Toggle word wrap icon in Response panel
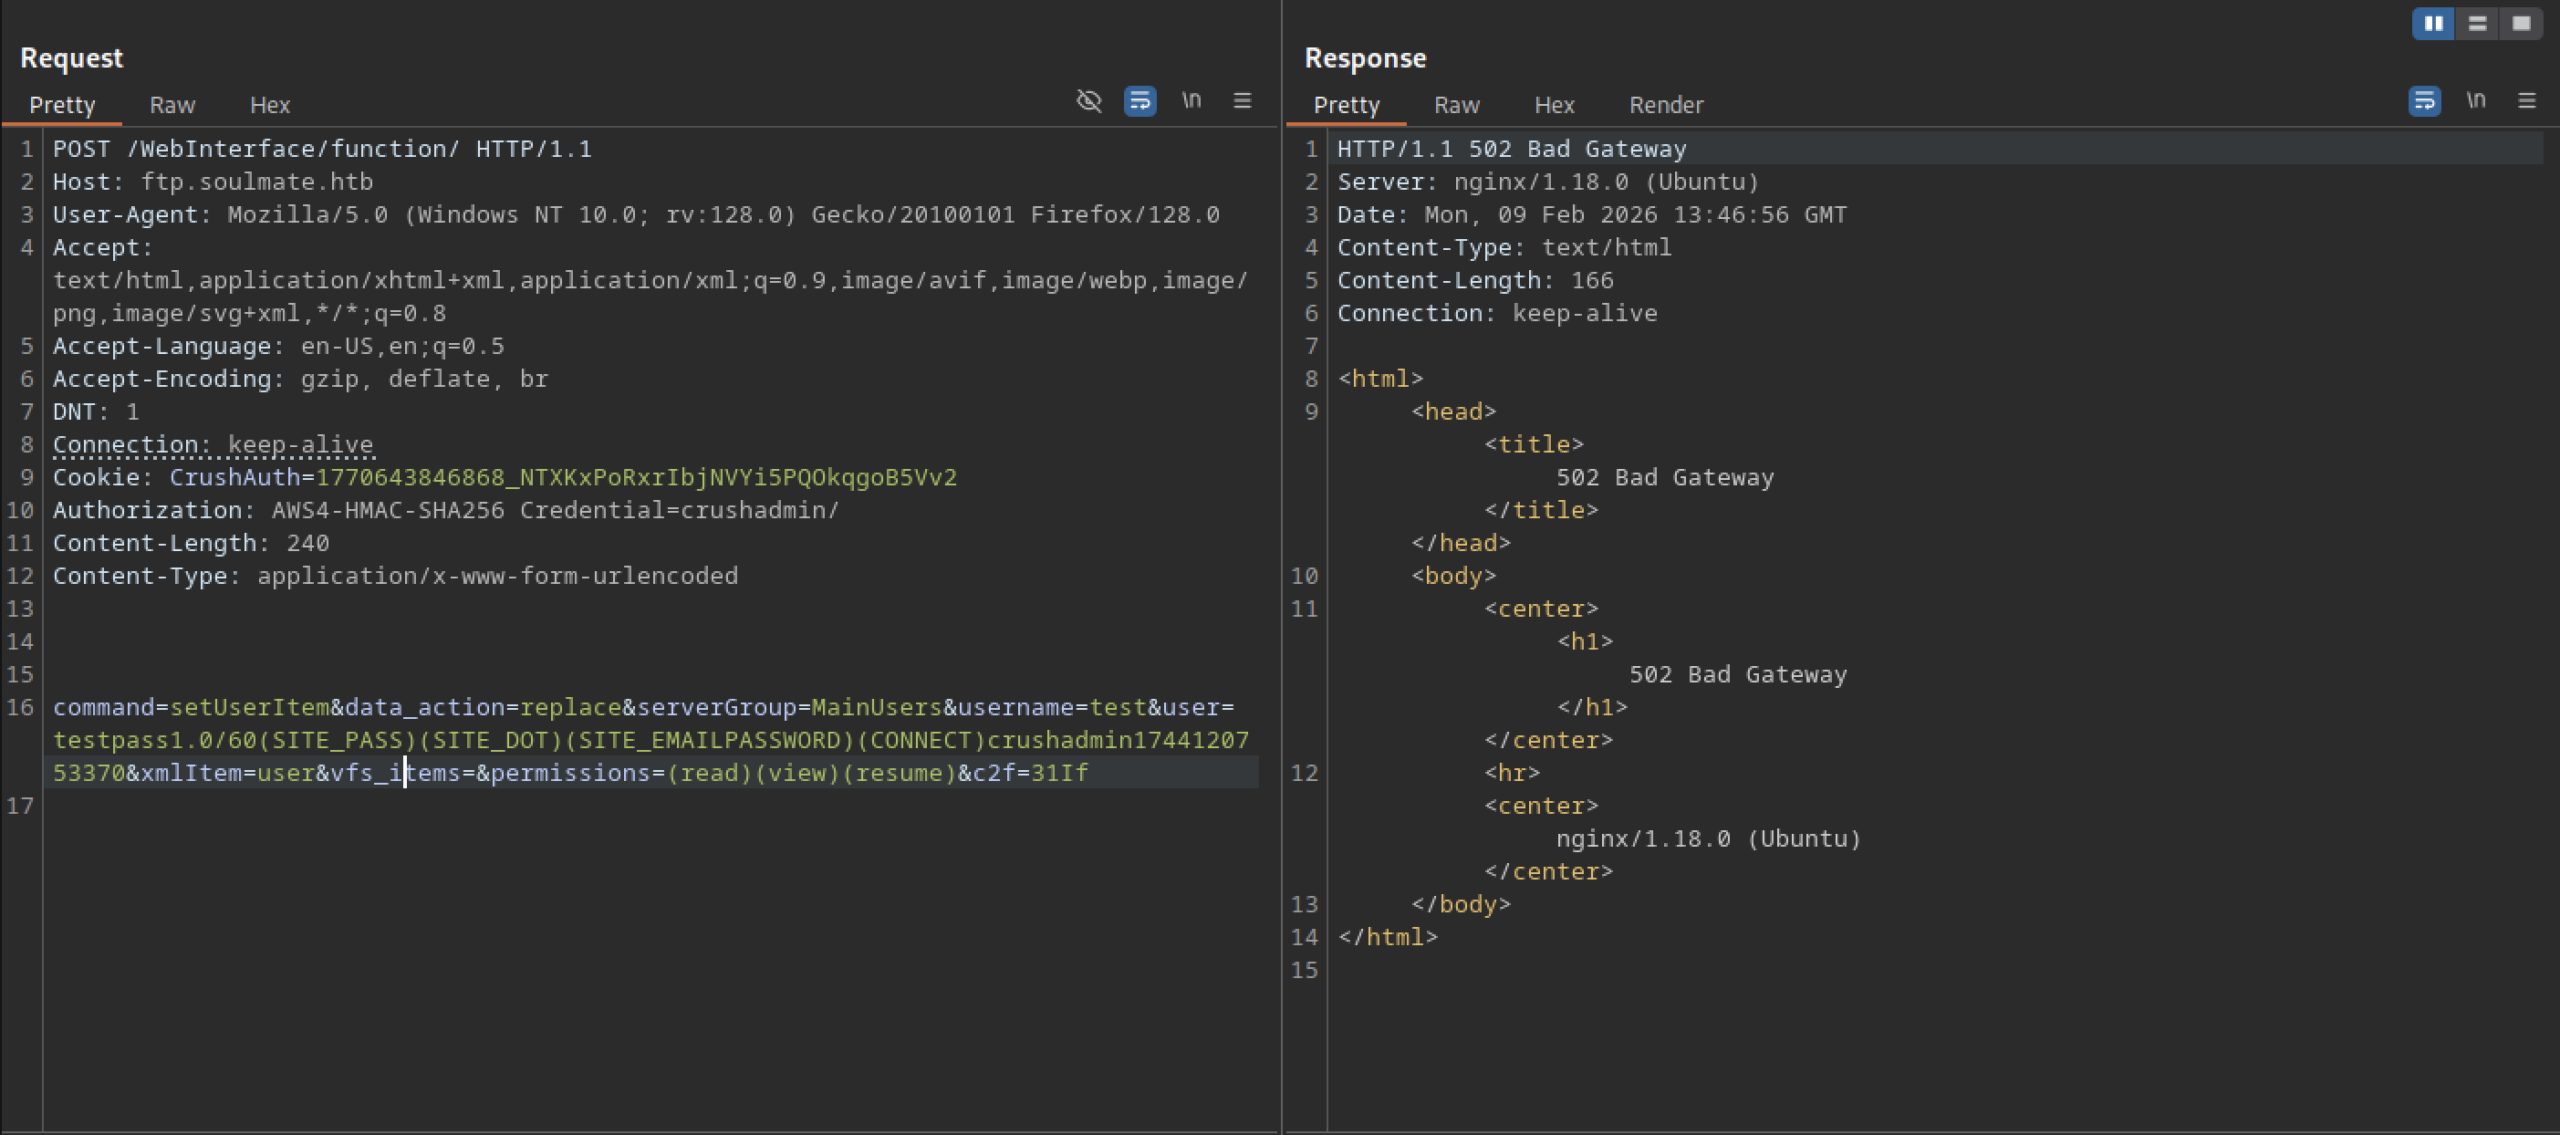This screenshot has width=2560, height=1135. click(2424, 101)
